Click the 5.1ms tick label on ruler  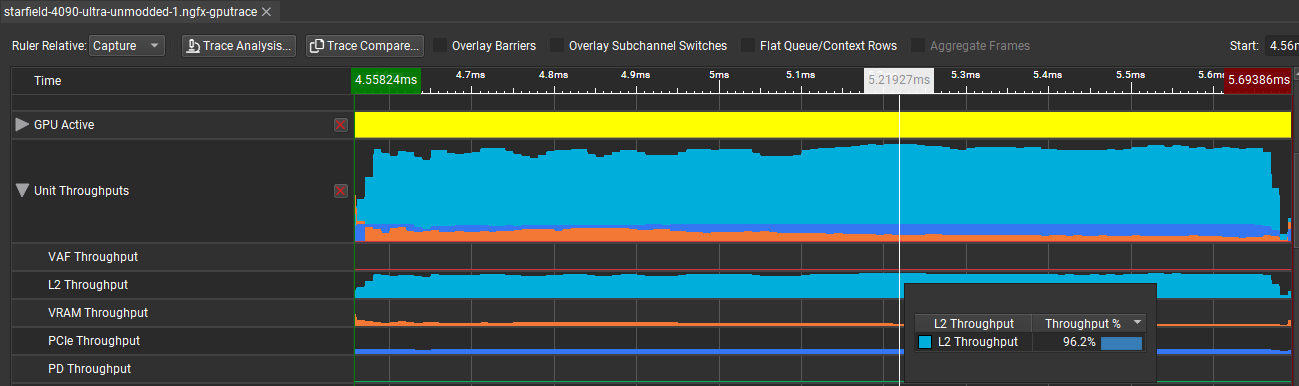[x=800, y=74]
